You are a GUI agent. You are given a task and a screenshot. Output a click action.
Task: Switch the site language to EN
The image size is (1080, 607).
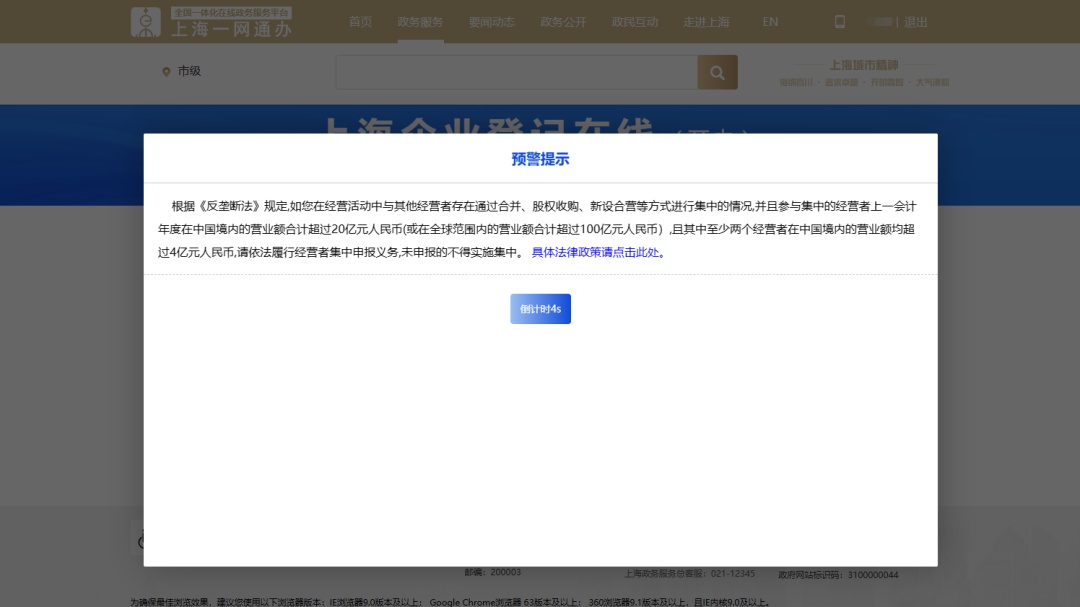[769, 21]
